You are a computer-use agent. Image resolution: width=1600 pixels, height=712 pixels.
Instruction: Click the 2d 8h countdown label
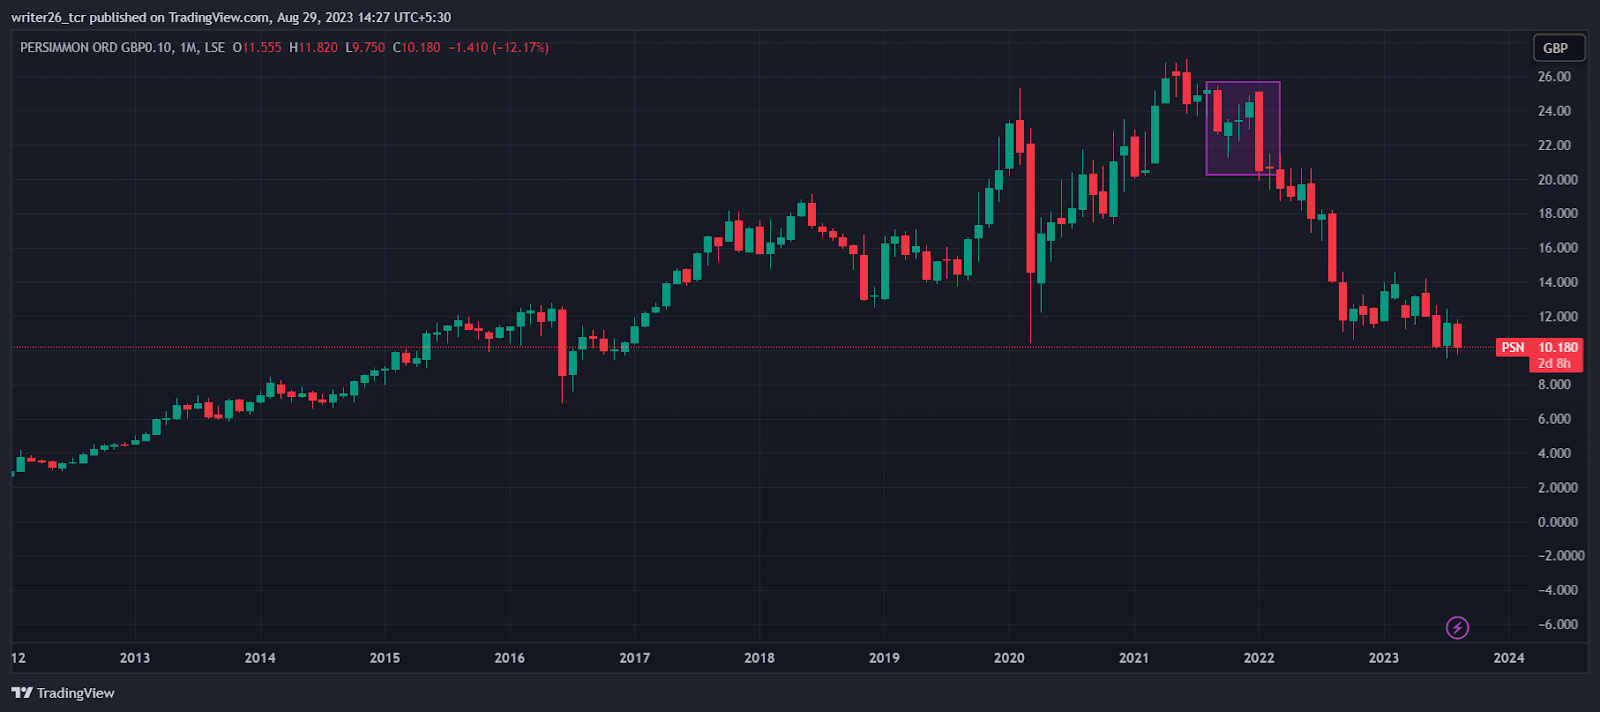click(1555, 363)
